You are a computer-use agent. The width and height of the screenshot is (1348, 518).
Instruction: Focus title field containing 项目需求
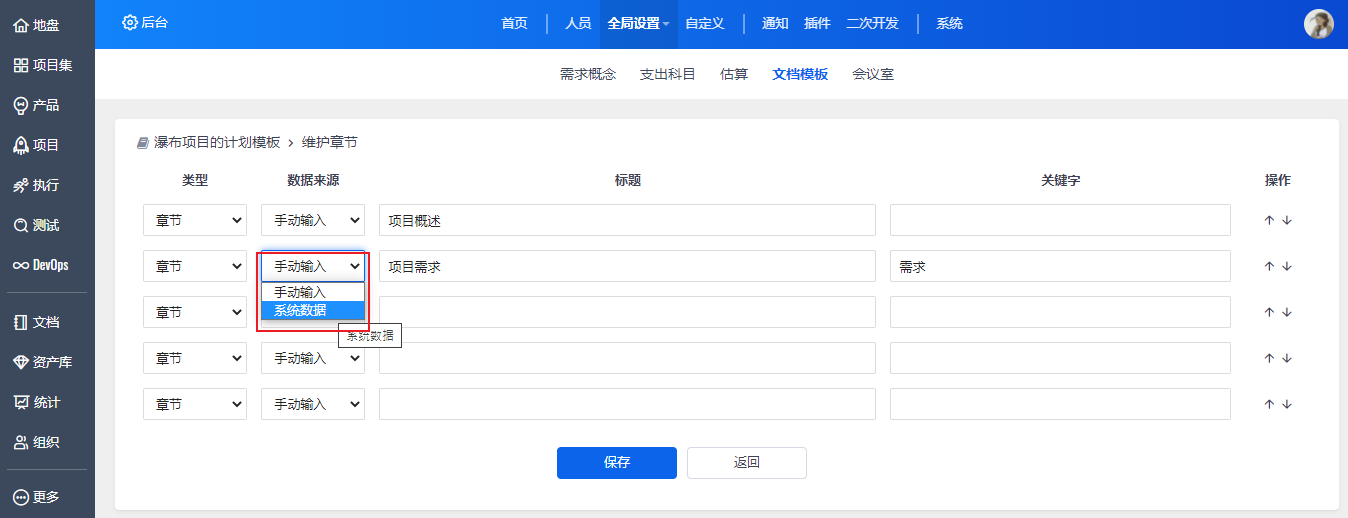(627, 266)
